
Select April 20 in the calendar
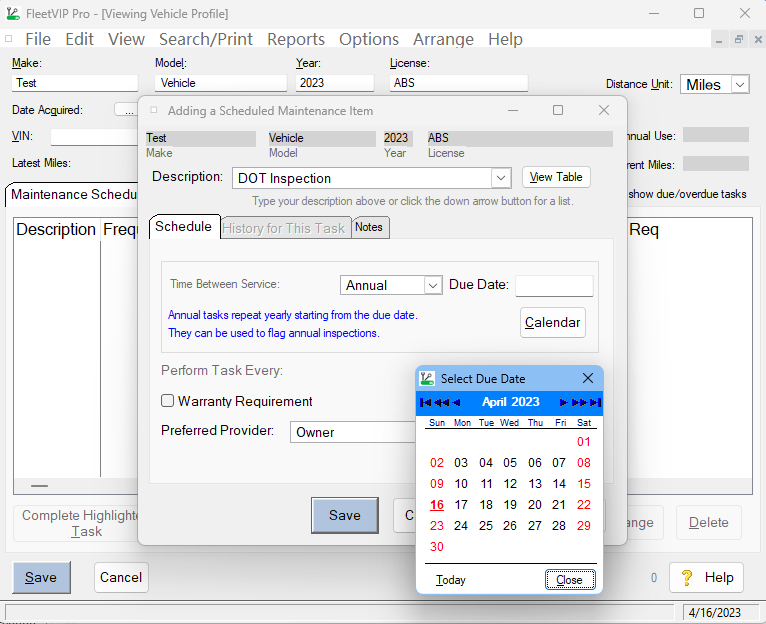(x=534, y=505)
